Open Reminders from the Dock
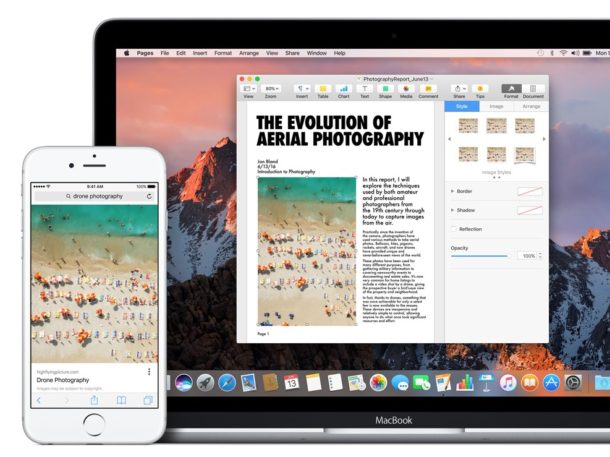 335,383
